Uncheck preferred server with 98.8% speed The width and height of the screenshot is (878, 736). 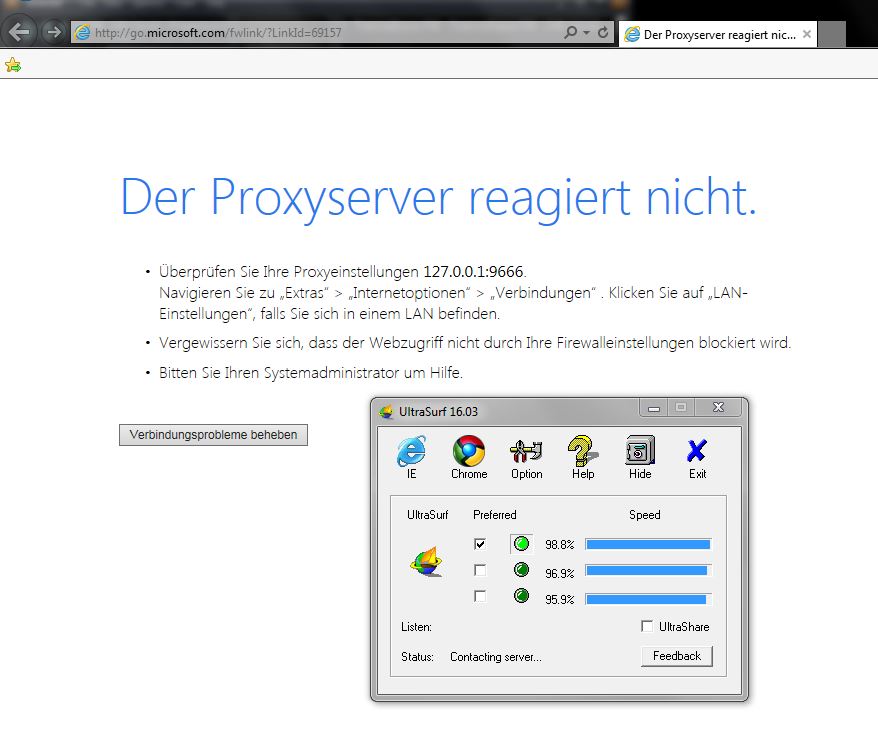[480, 544]
